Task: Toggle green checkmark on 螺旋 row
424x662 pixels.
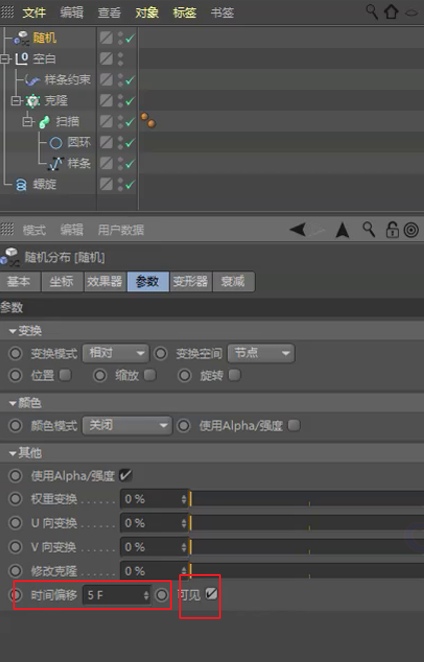Action: tap(130, 184)
